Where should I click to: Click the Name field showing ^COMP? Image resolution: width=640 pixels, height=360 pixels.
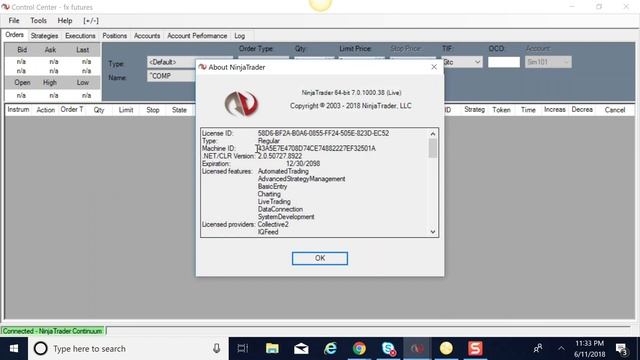pos(171,76)
